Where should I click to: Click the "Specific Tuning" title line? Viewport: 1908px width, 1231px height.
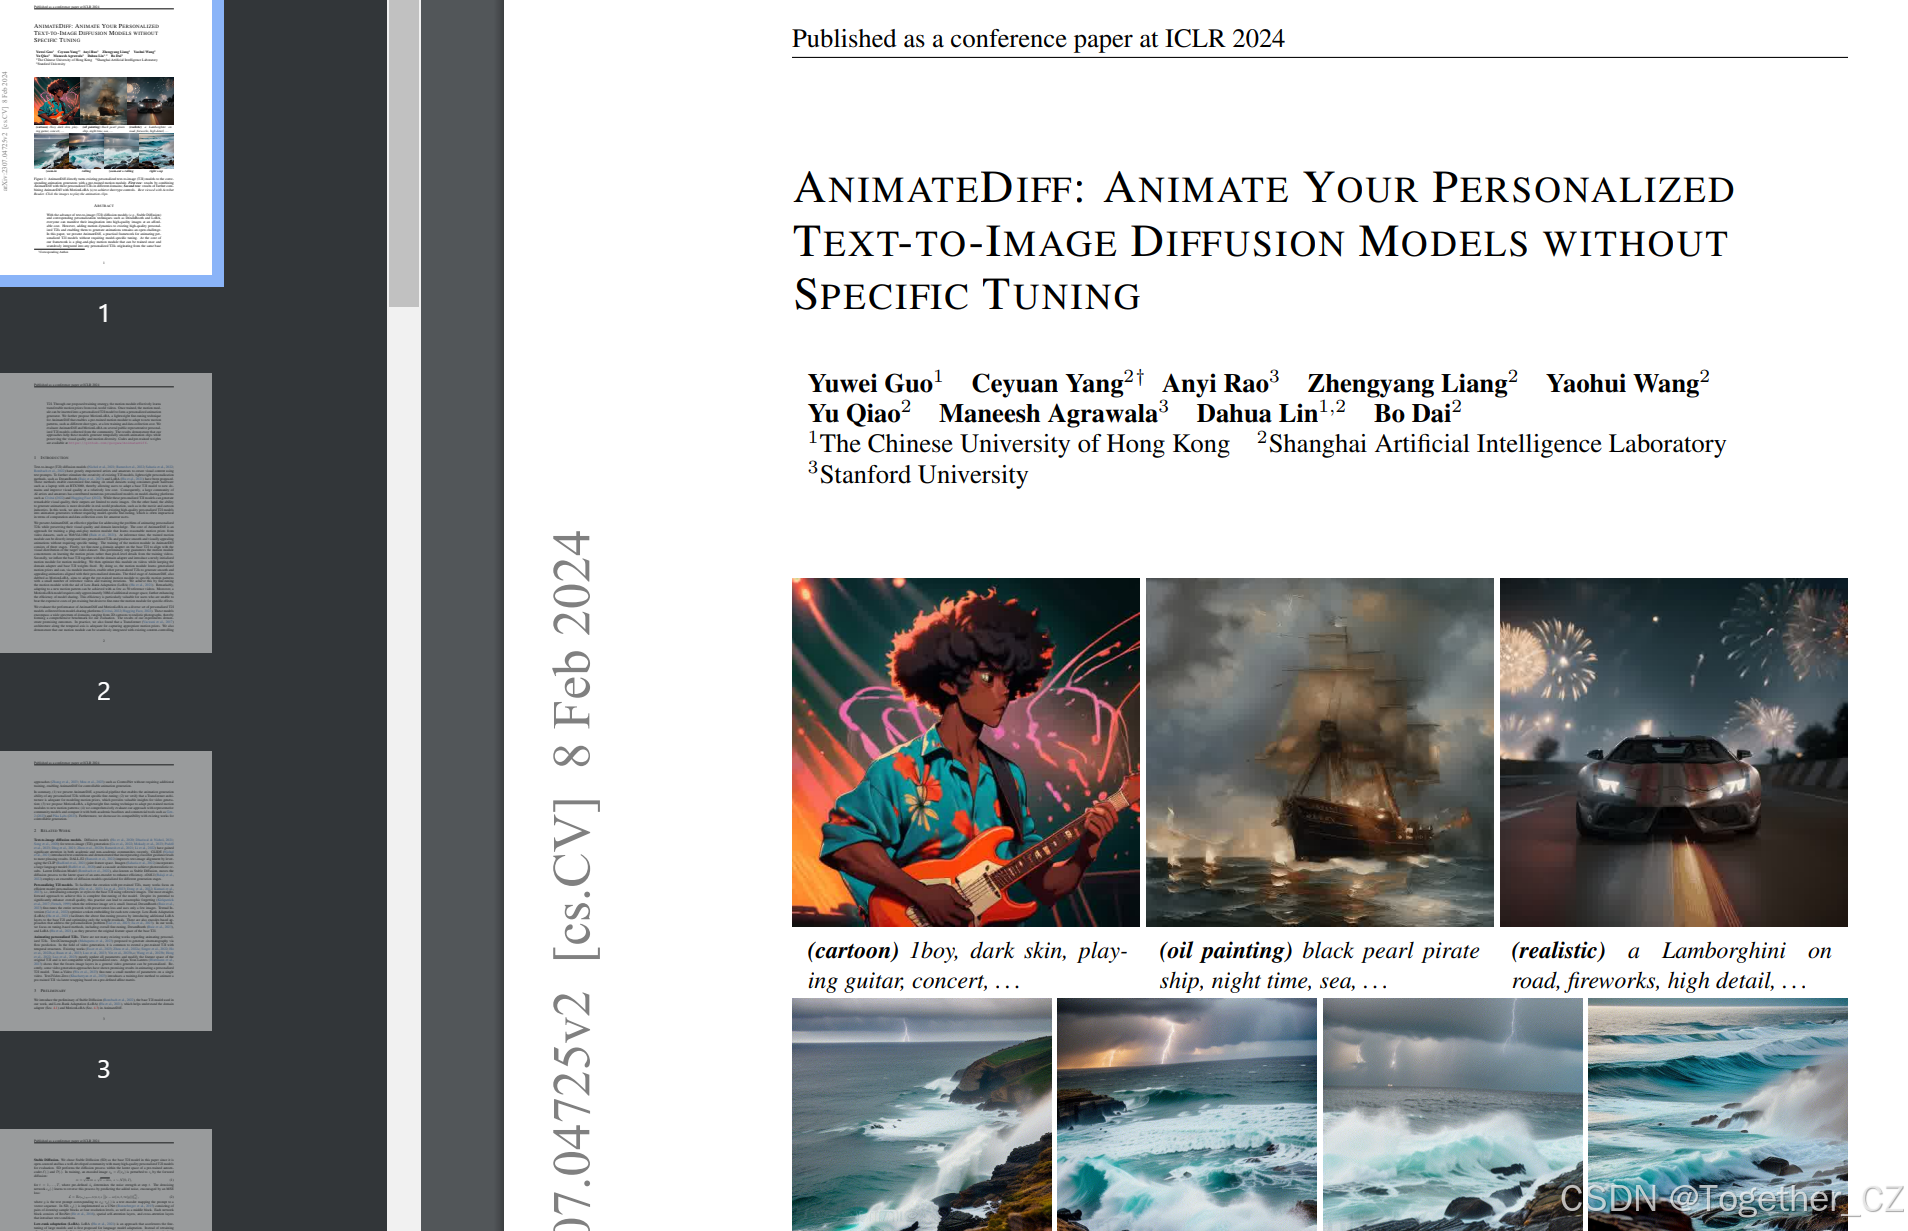point(967,295)
